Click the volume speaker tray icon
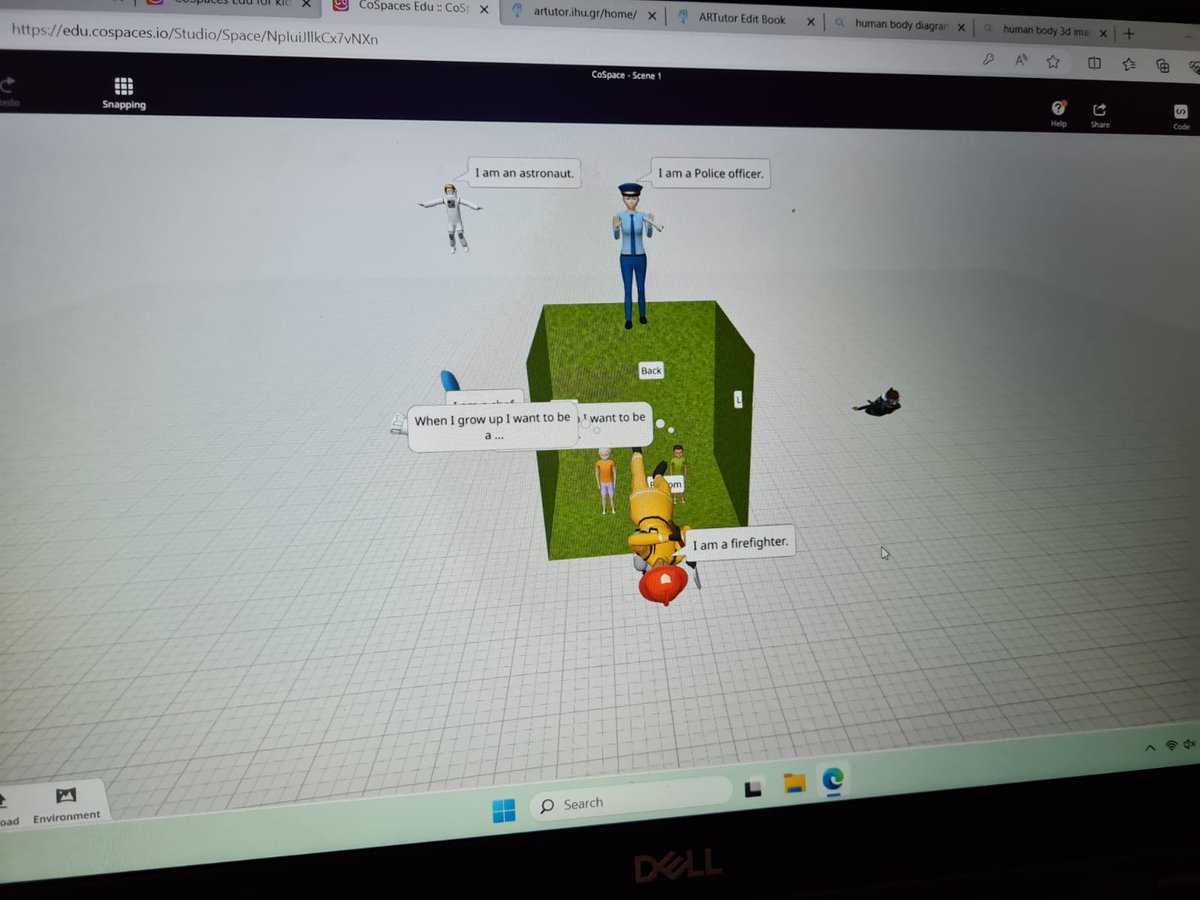This screenshot has width=1200, height=900. [1189, 744]
